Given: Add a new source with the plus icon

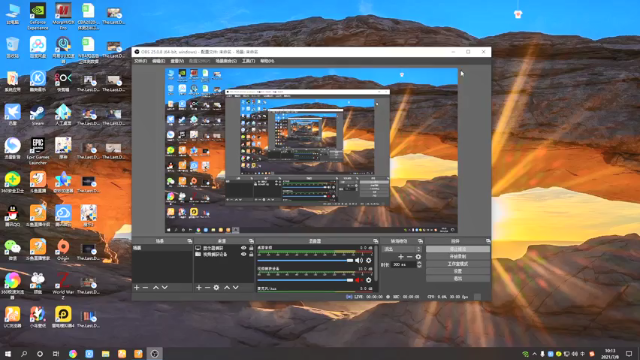Looking at the screenshot, I should click(x=199, y=287).
